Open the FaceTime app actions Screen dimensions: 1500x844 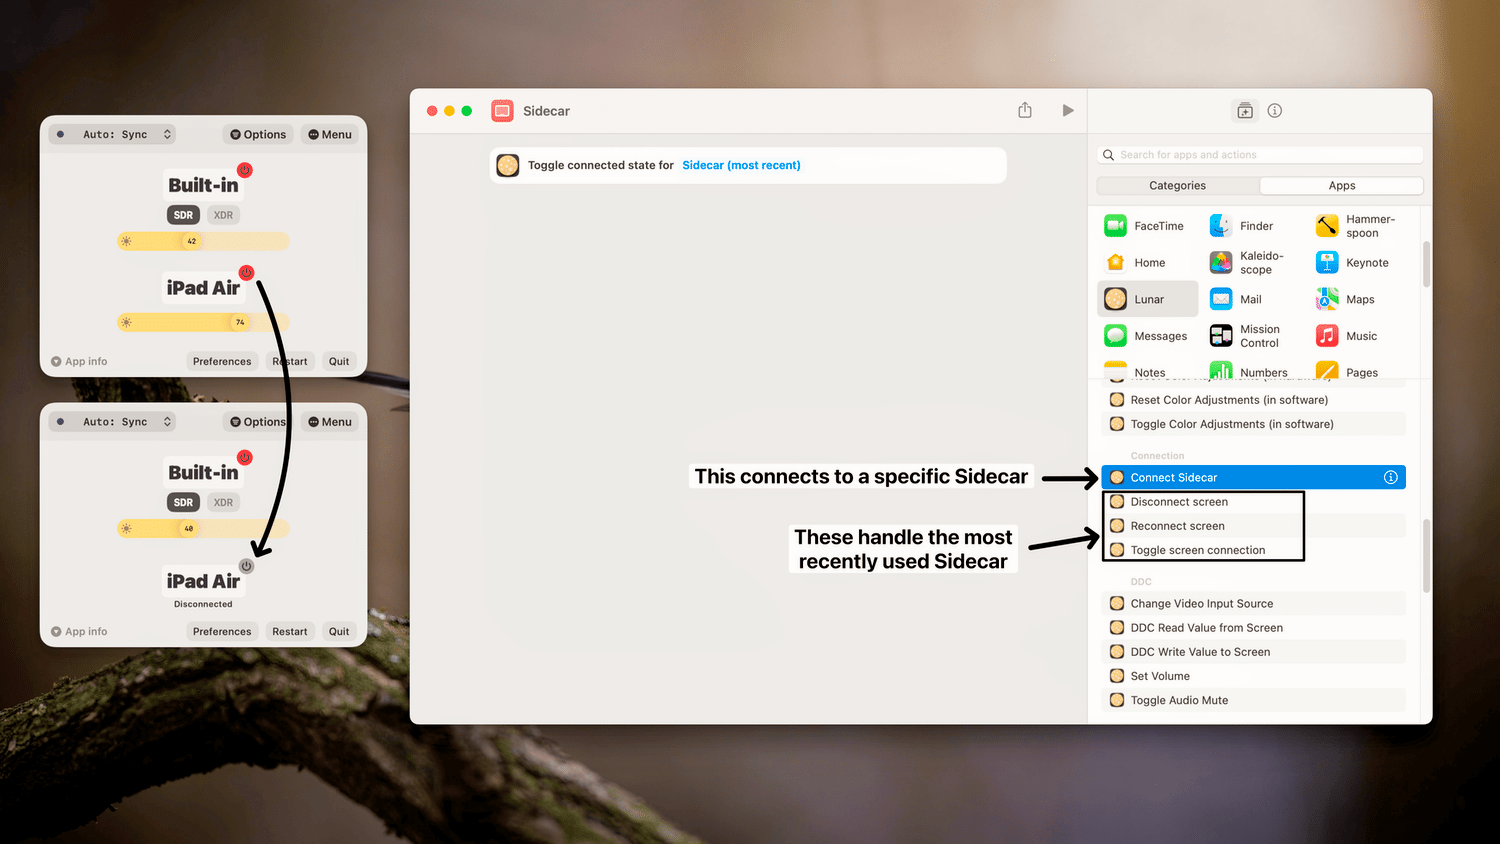(x=1145, y=226)
